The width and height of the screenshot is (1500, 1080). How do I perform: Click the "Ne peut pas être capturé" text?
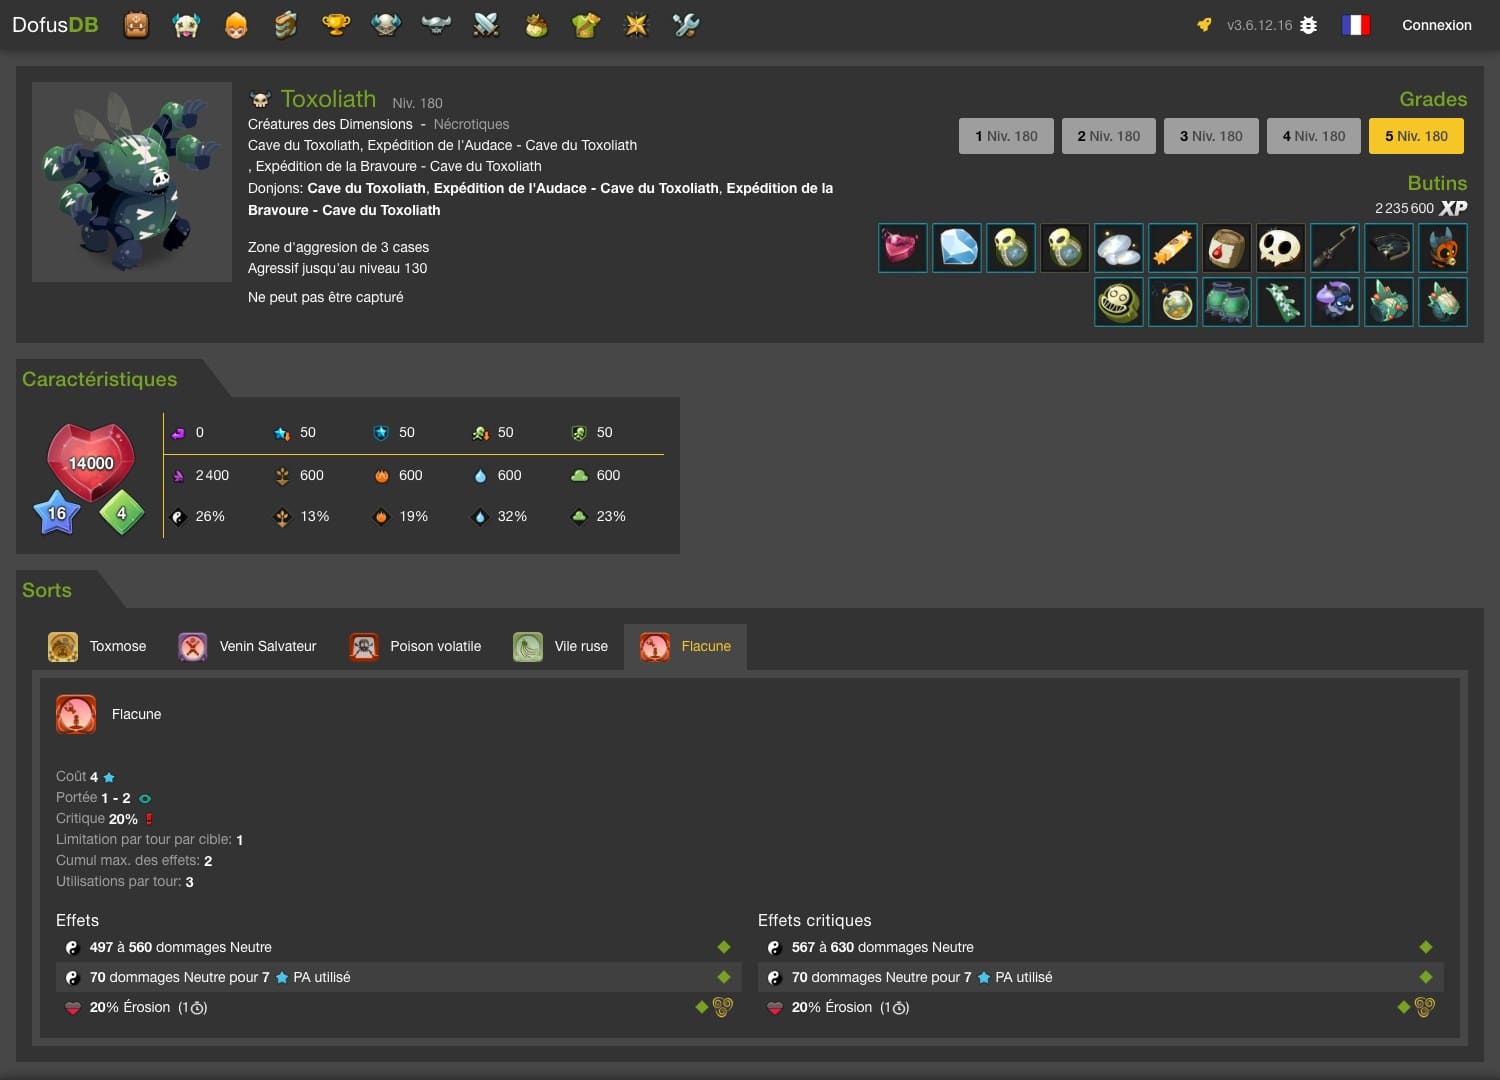point(326,297)
